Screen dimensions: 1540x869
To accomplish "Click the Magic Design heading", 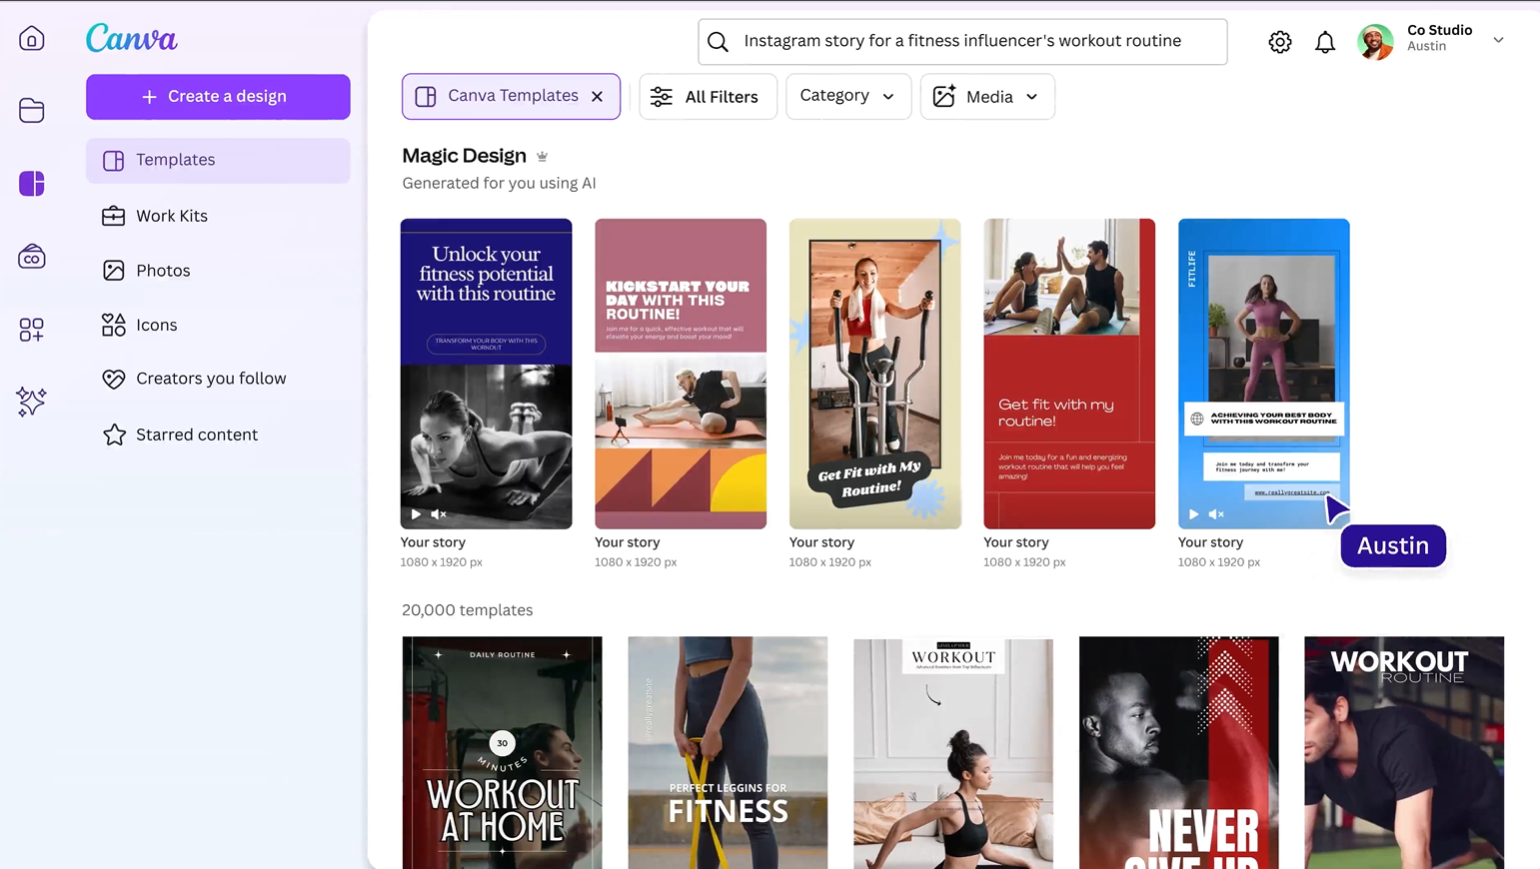I will click(464, 156).
